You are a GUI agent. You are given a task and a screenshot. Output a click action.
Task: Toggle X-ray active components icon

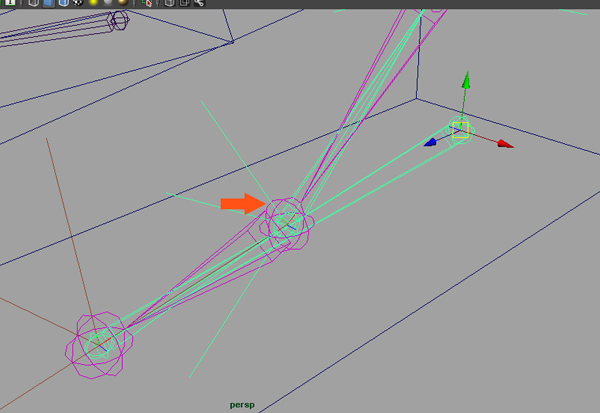[x=184, y=3]
